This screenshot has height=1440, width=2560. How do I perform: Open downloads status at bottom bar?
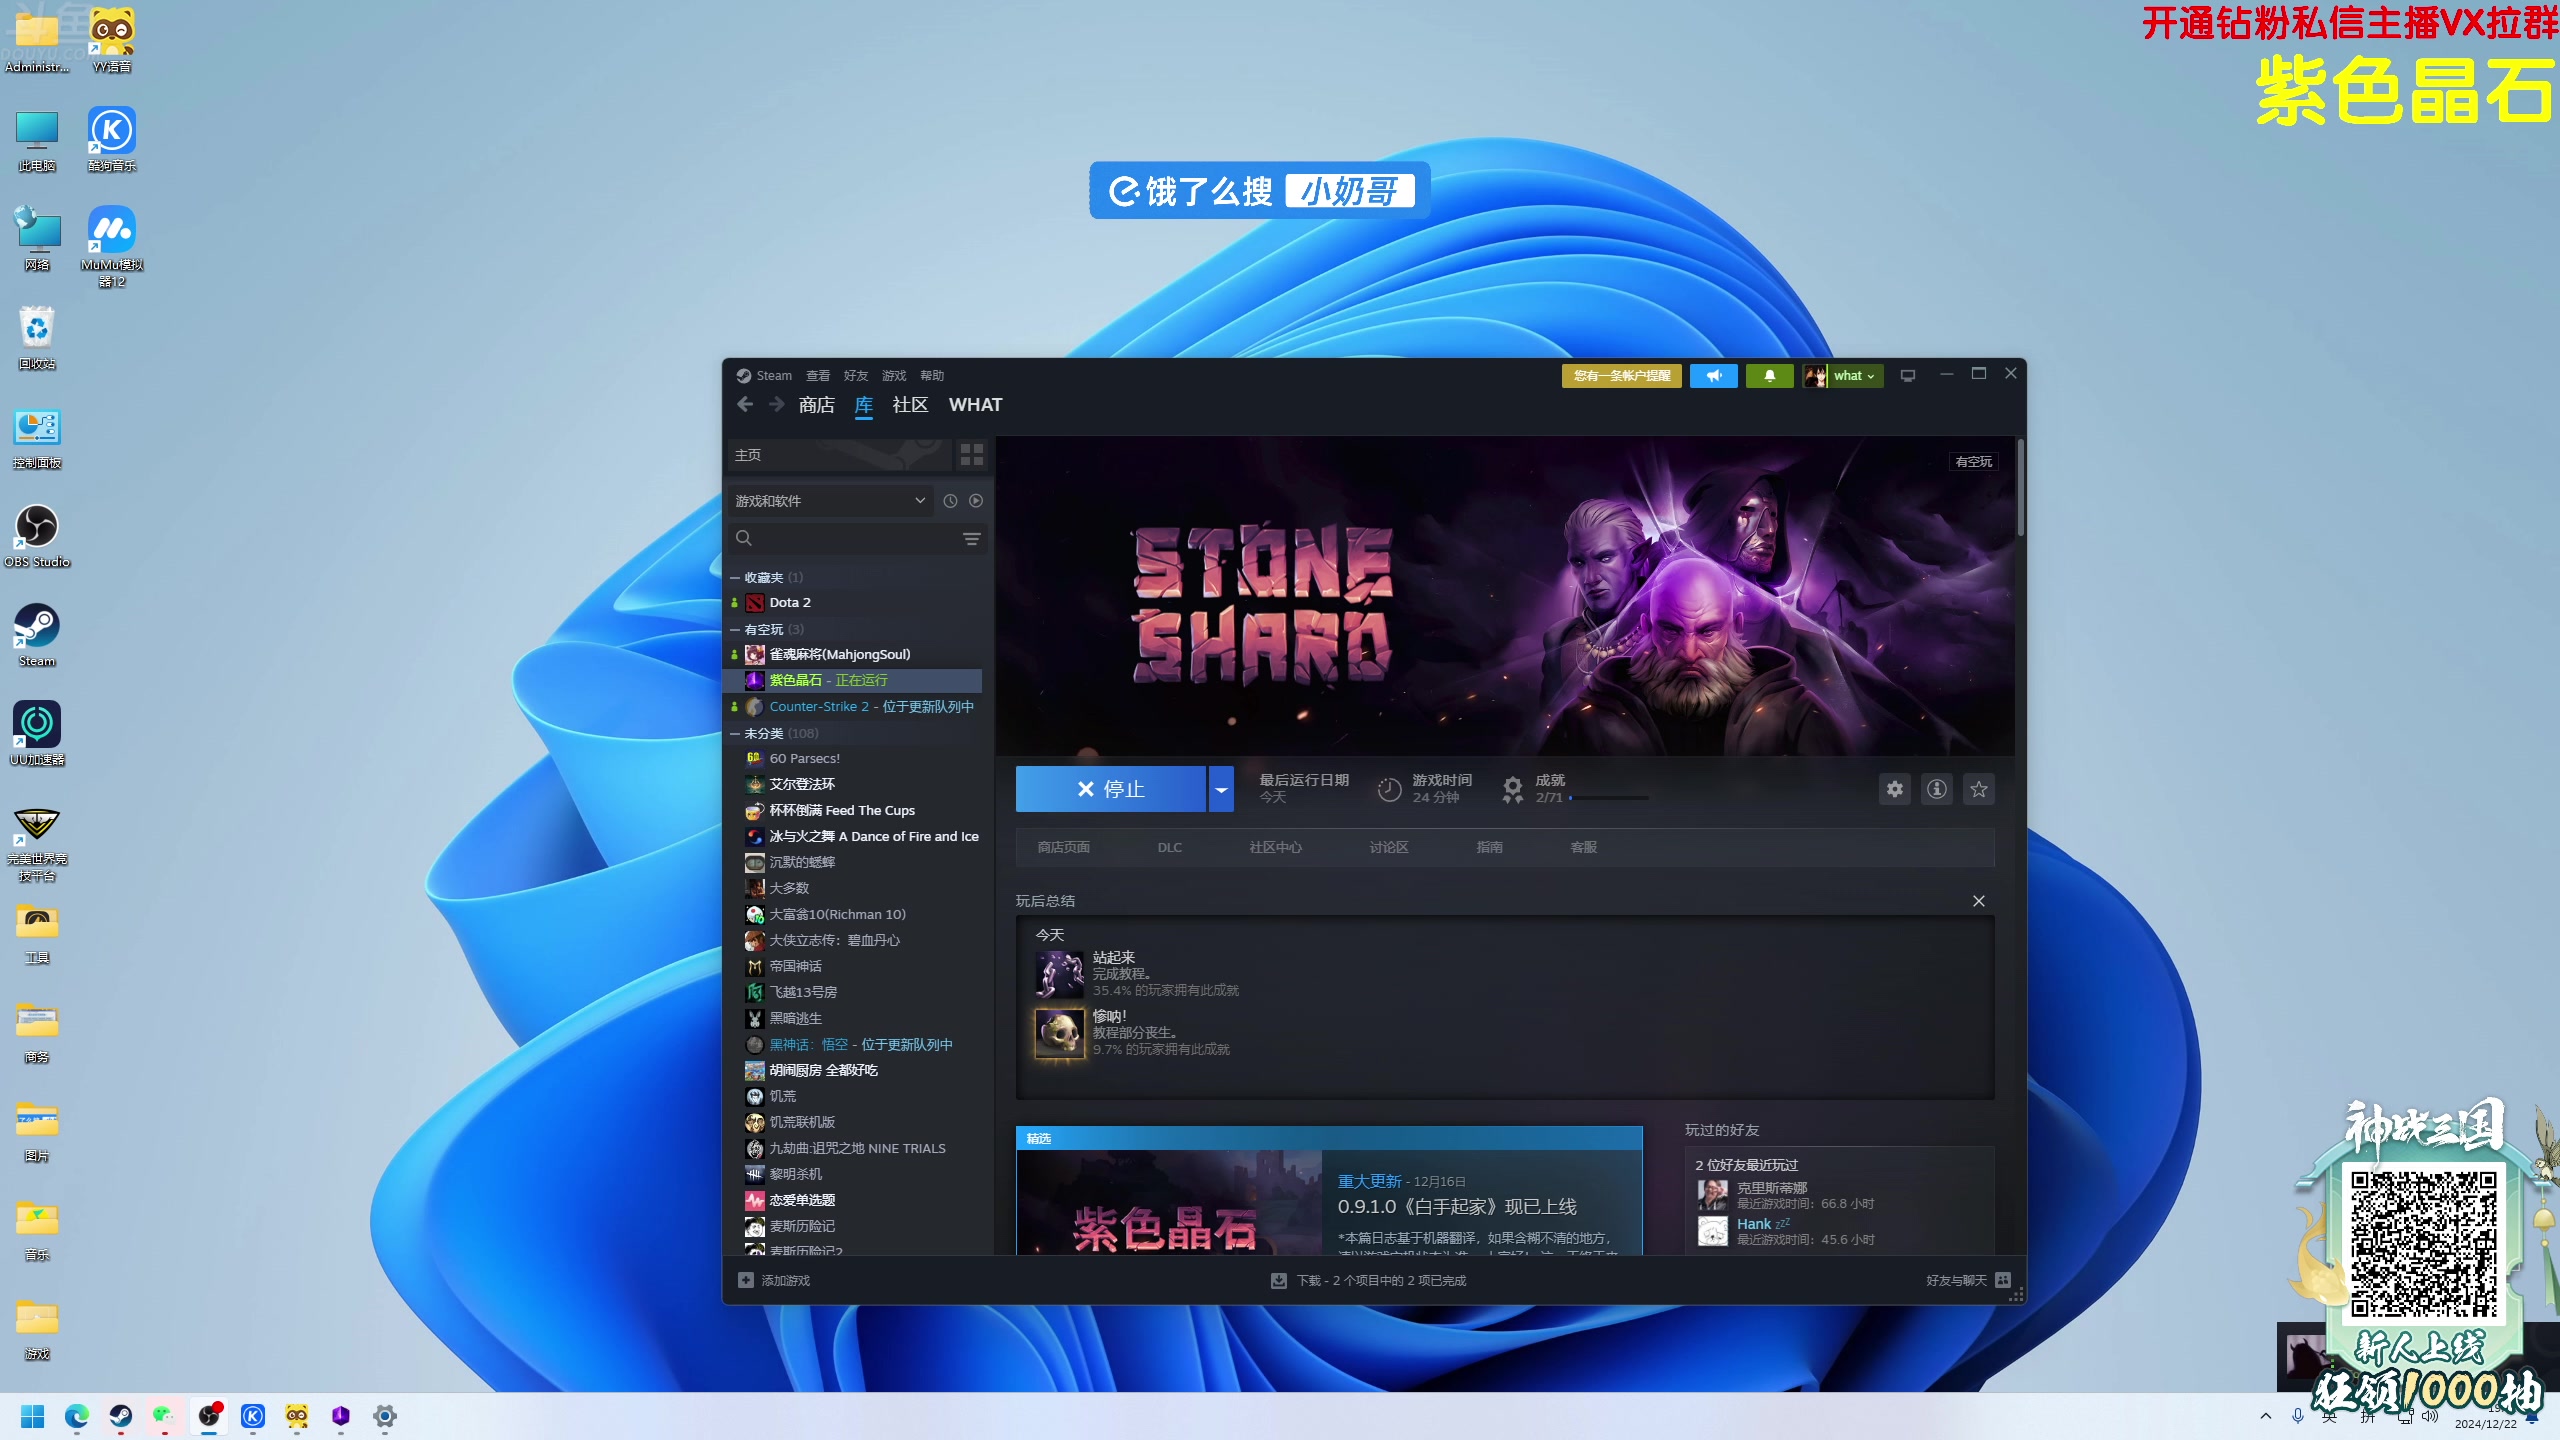point(1368,1280)
